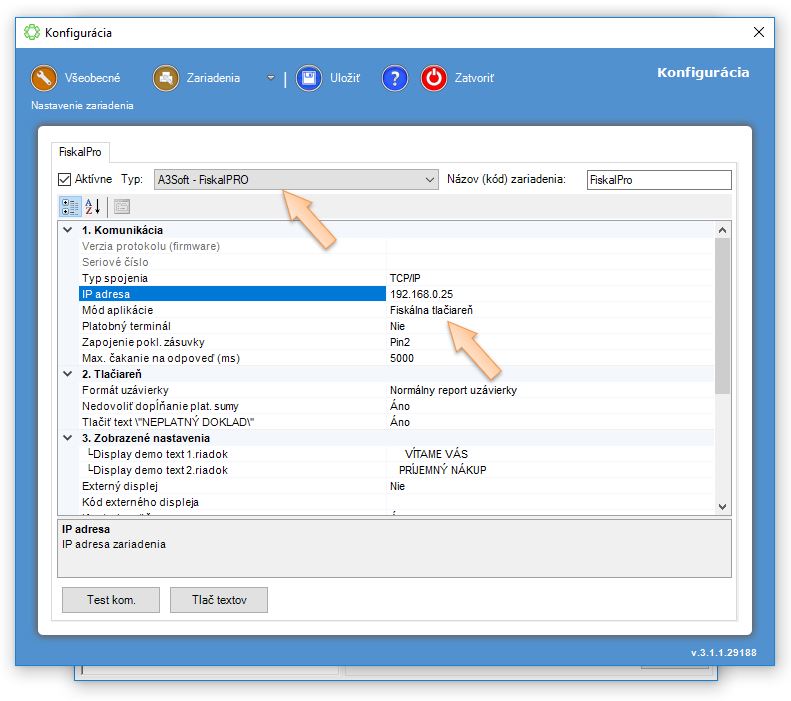Collapse the 3. Zobrazené nastavenia section
This screenshot has width=791, height=701.
click(68, 438)
